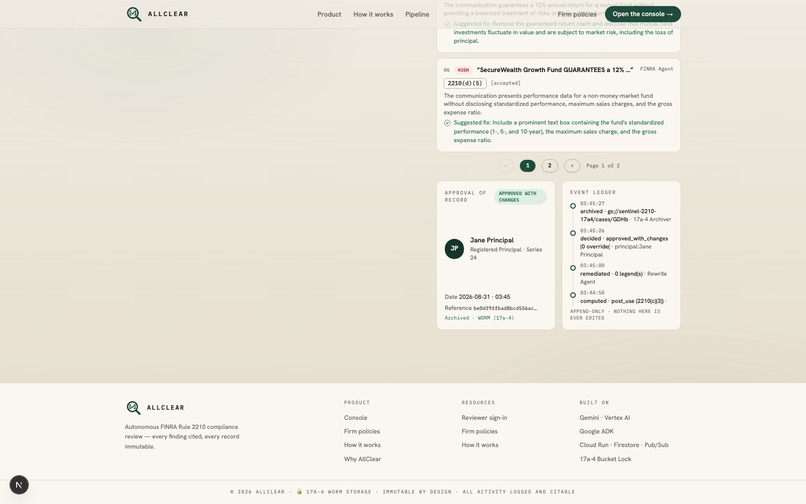Viewport: 806px width, 504px height.
Task: Click the AllClear logo icon in footer
Action: click(x=133, y=407)
